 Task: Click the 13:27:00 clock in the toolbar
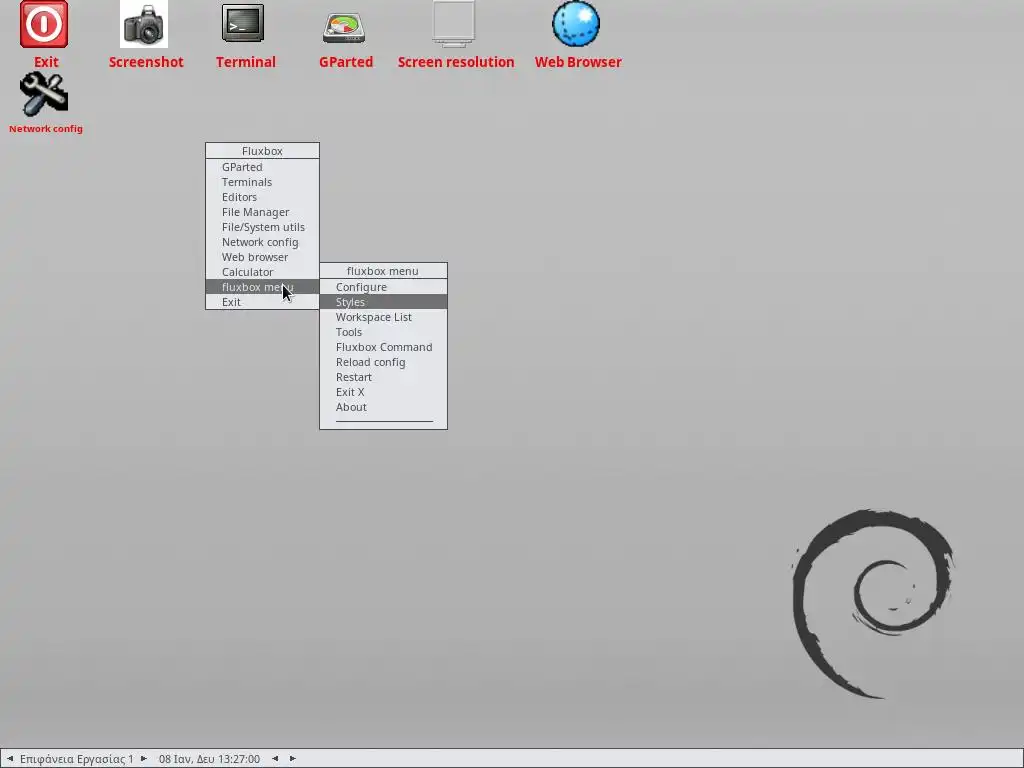(x=209, y=759)
